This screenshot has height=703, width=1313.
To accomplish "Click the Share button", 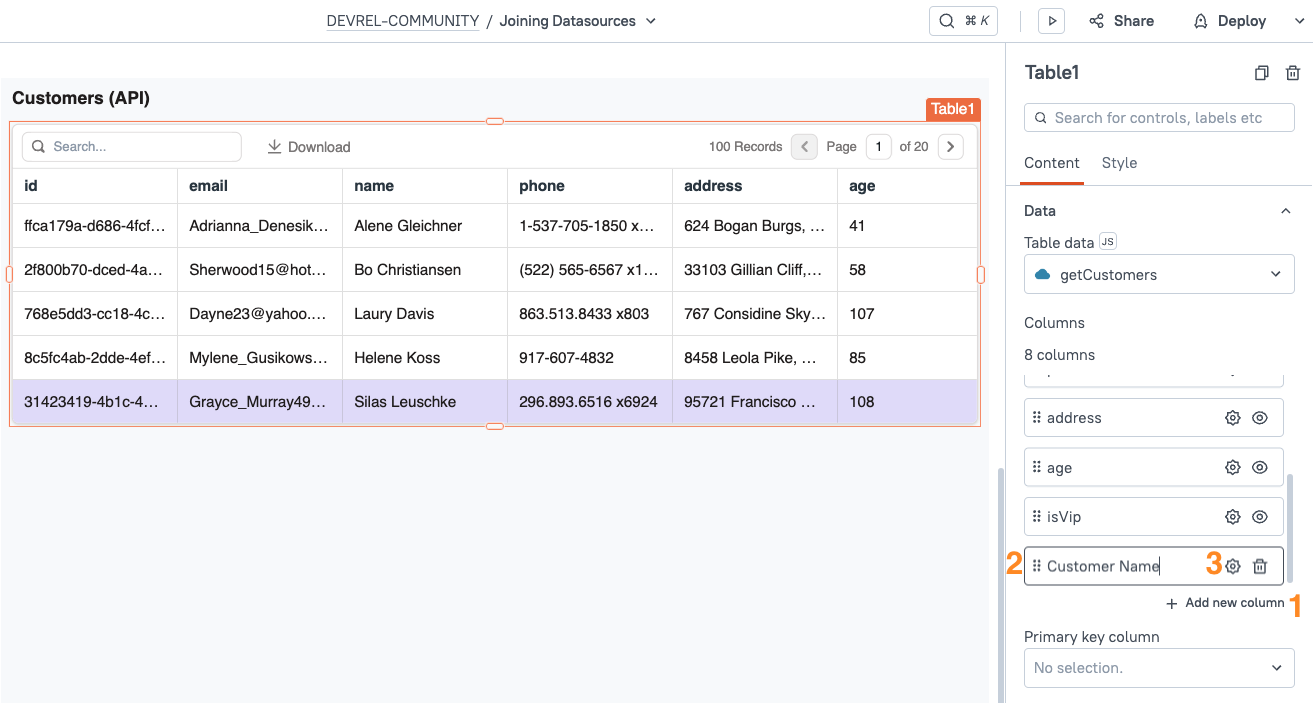I will (1121, 20).
